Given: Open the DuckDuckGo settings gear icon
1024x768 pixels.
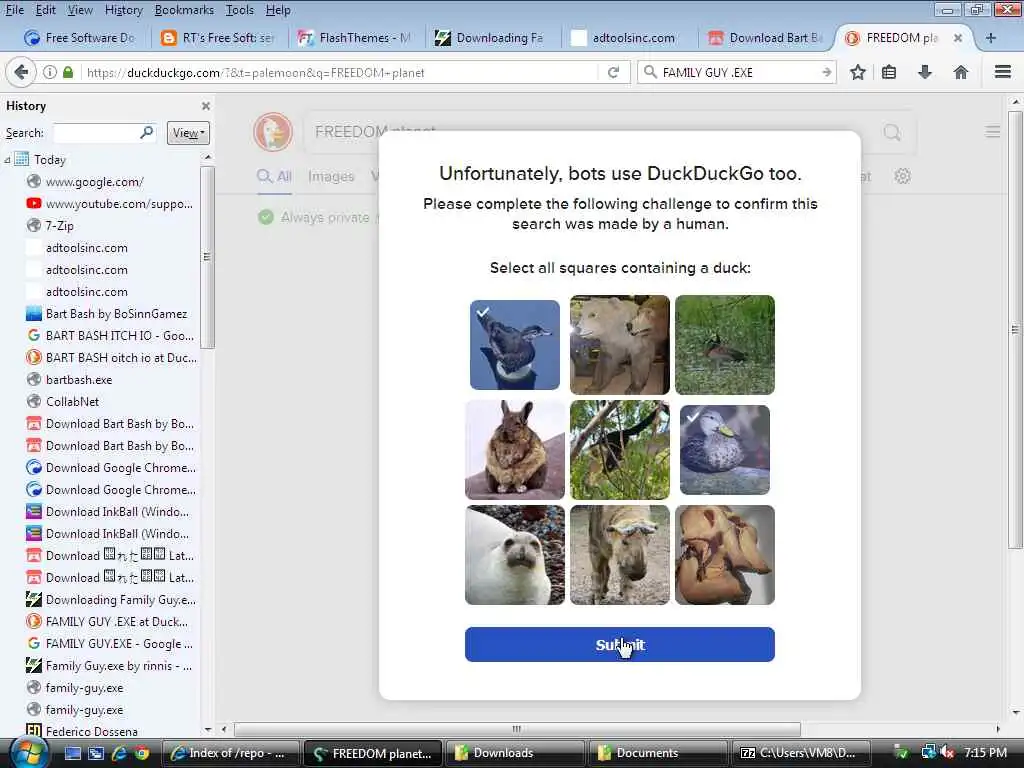Looking at the screenshot, I should 902,176.
